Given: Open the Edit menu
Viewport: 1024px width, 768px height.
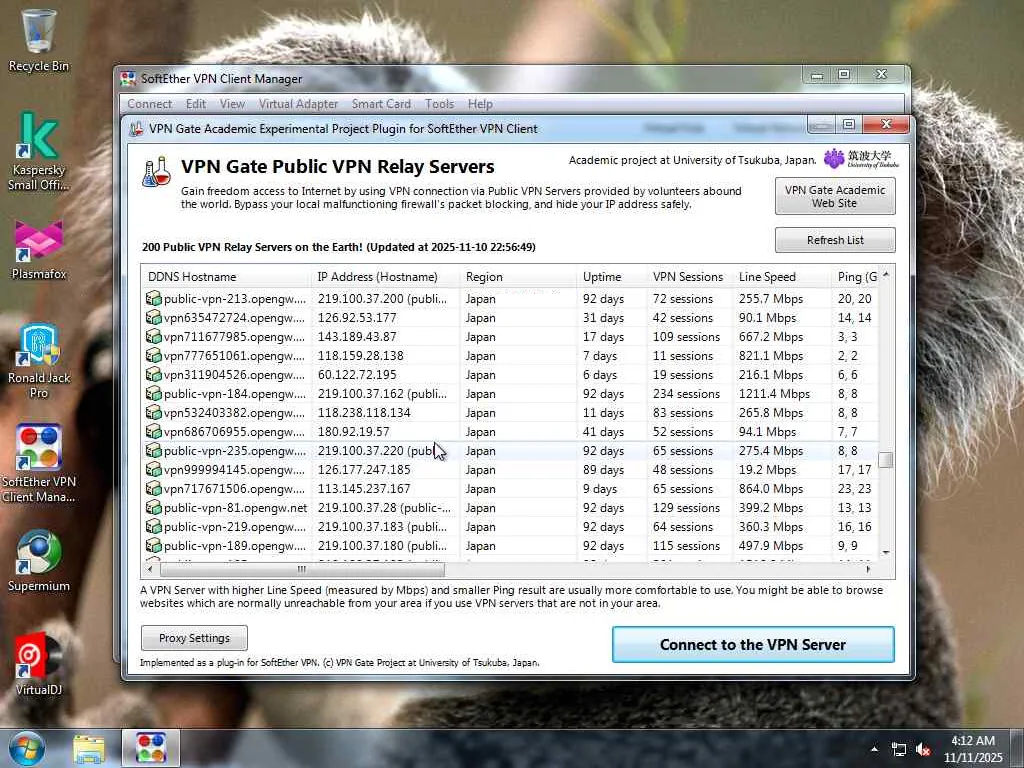Looking at the screenshot, I should point(195,104).
